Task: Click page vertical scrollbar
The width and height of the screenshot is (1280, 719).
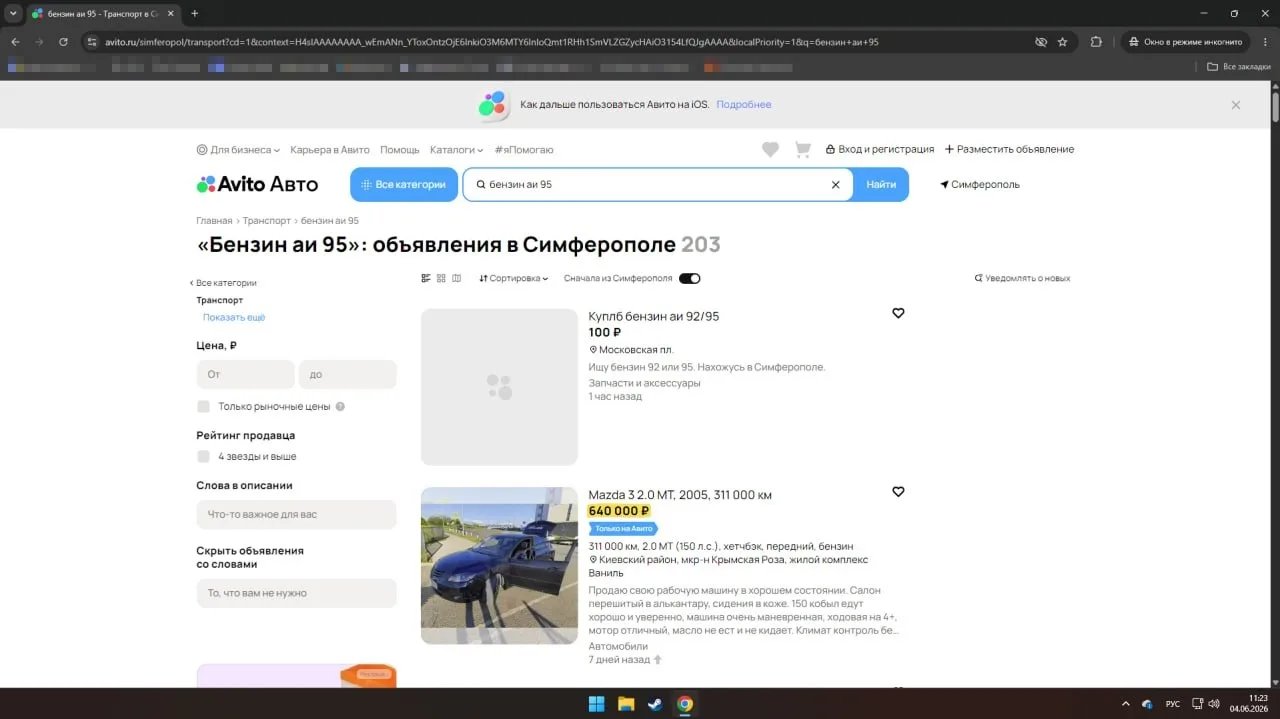Action: tap(1275, 105)
